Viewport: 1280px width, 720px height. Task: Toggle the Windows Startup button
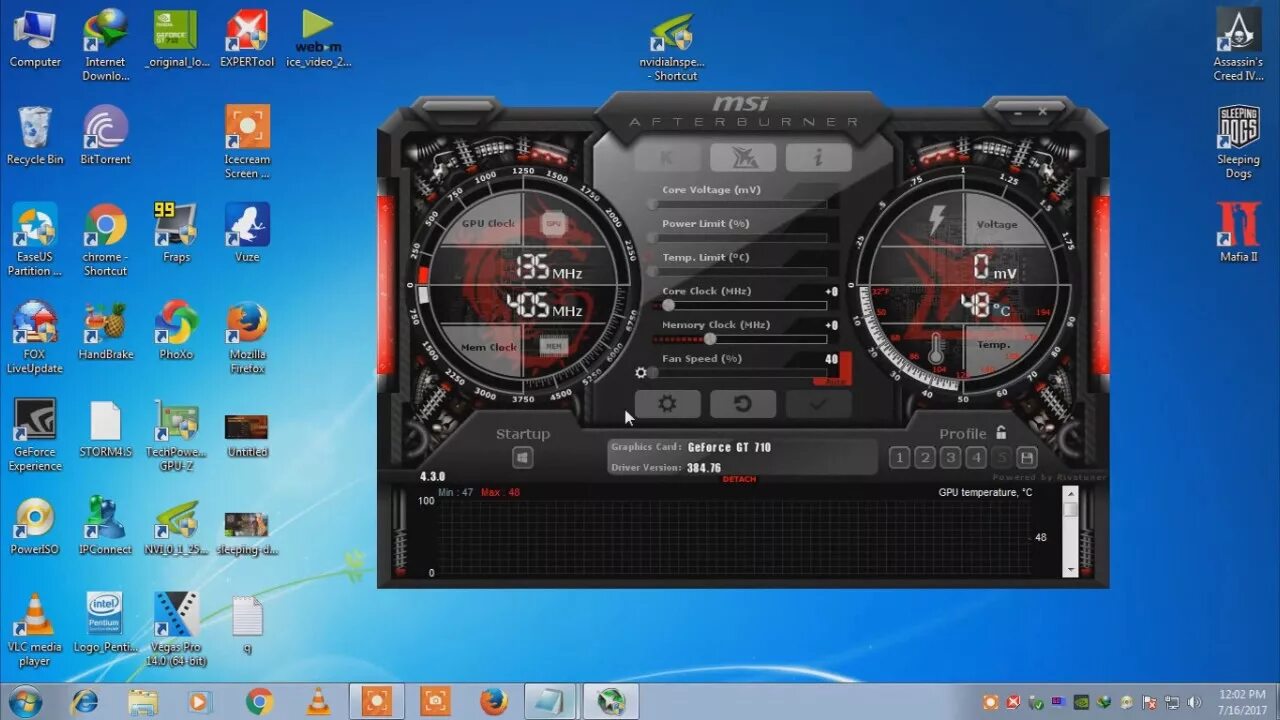tap(523, 458)
